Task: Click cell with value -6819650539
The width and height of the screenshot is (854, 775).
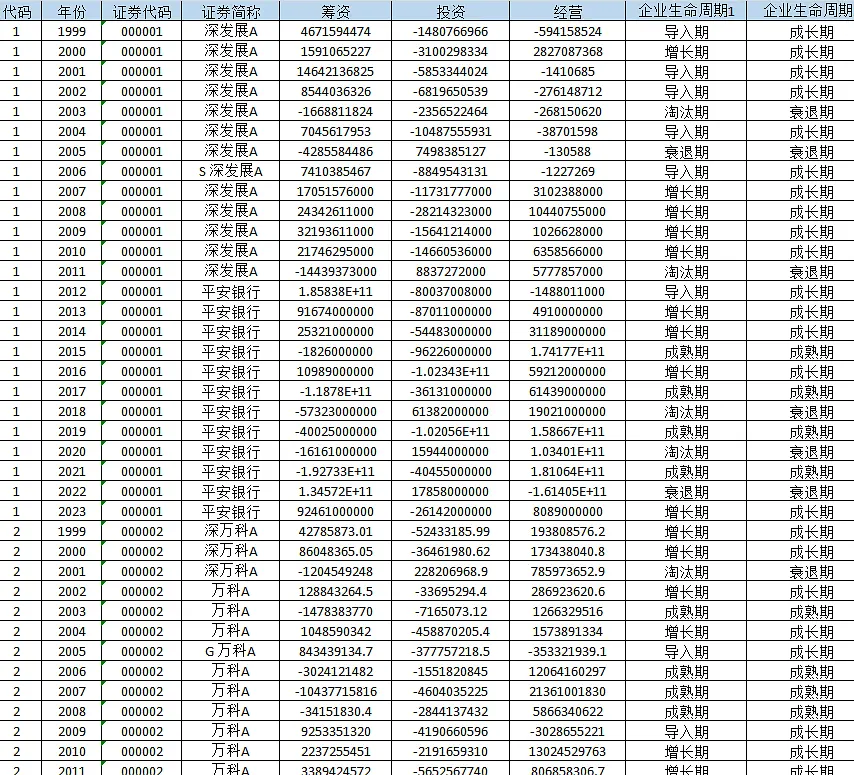Action: (x=450, y=91)
